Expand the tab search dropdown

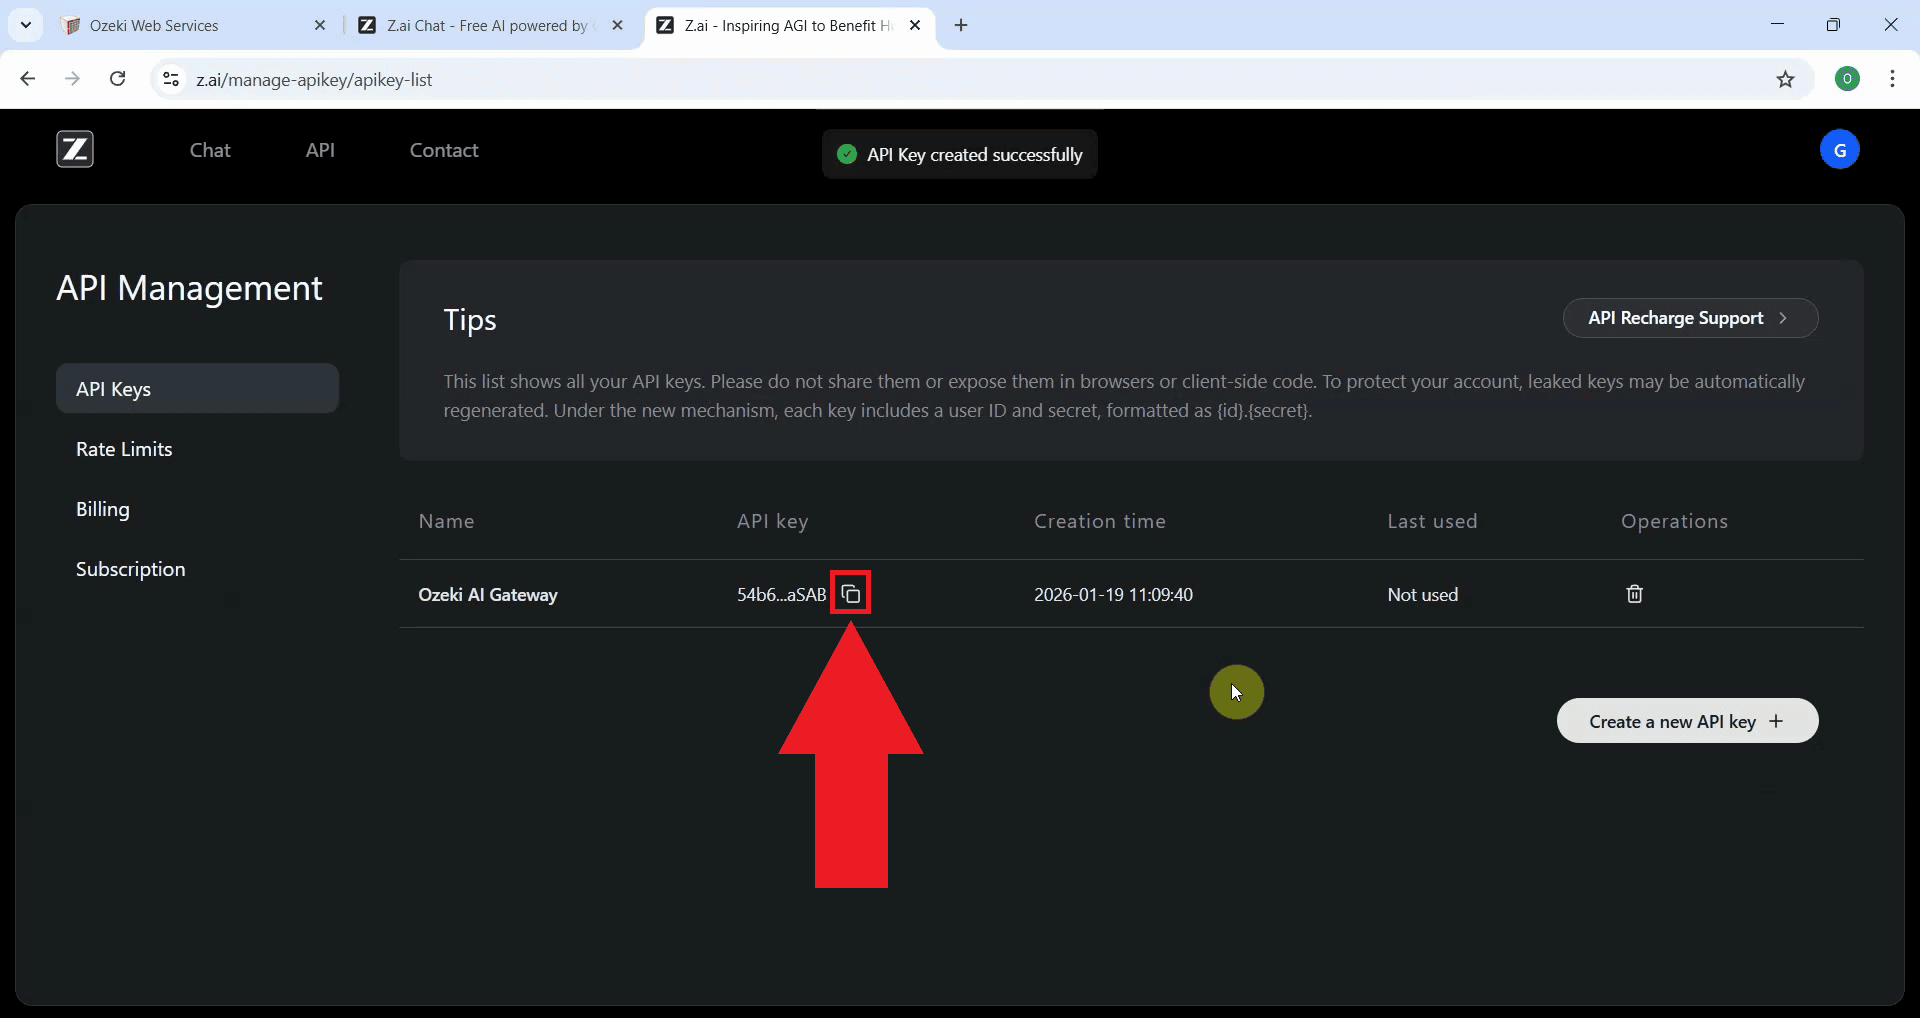click(26, 25)
